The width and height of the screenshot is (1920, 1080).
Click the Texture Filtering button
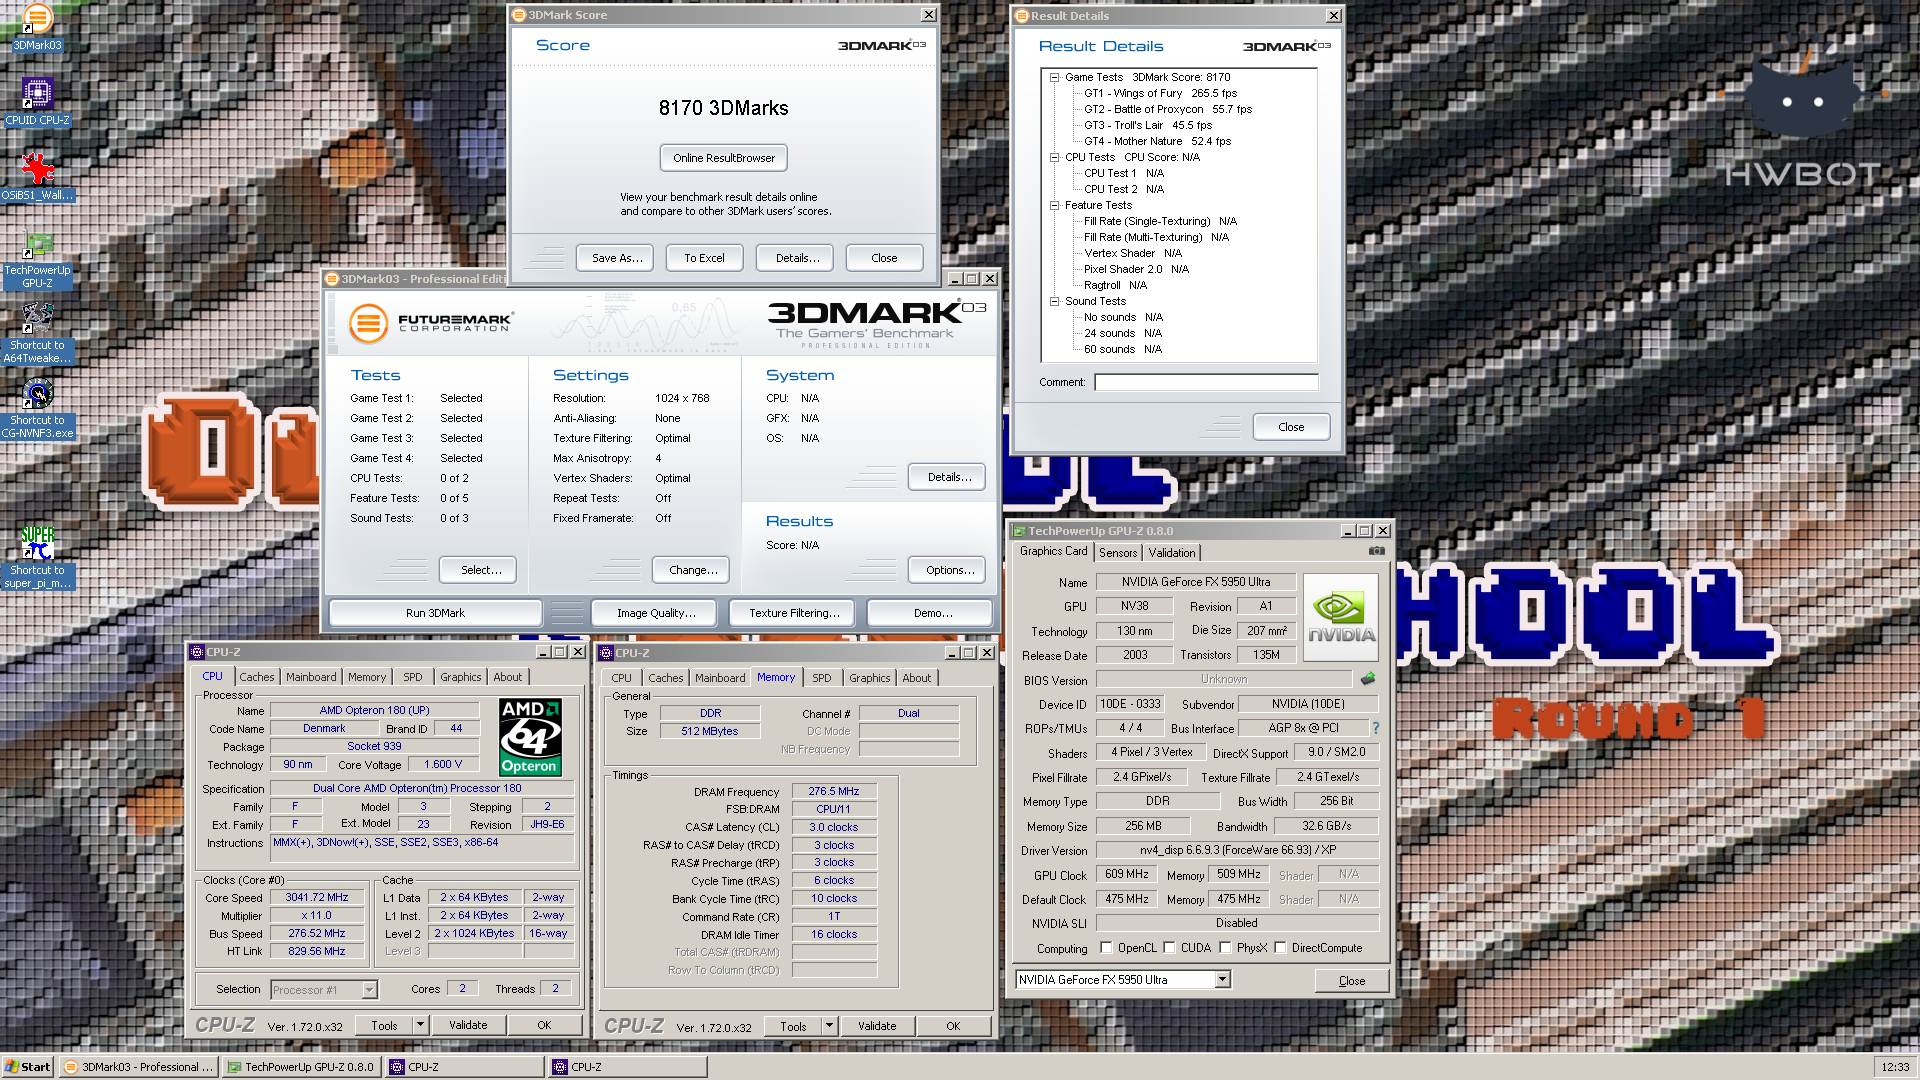[x=794, y=613]
